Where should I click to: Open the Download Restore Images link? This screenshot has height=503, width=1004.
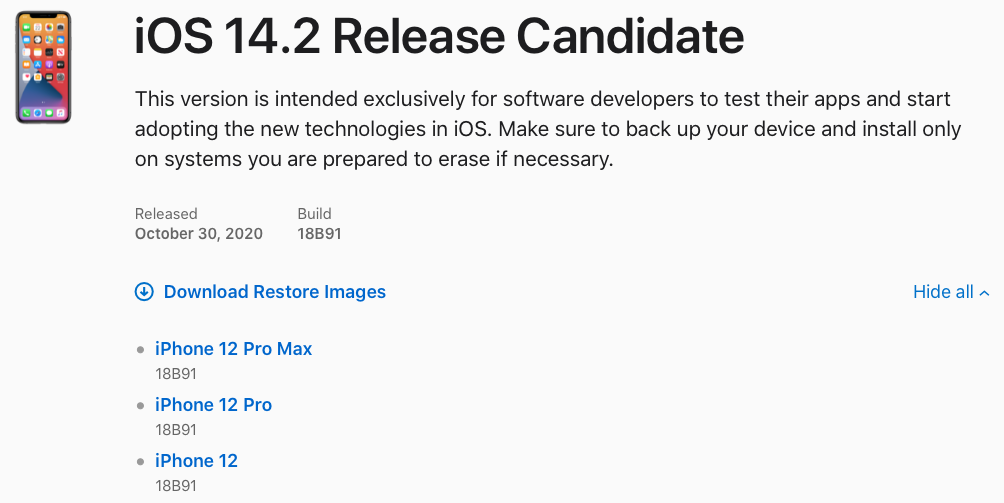pos(275,292)
